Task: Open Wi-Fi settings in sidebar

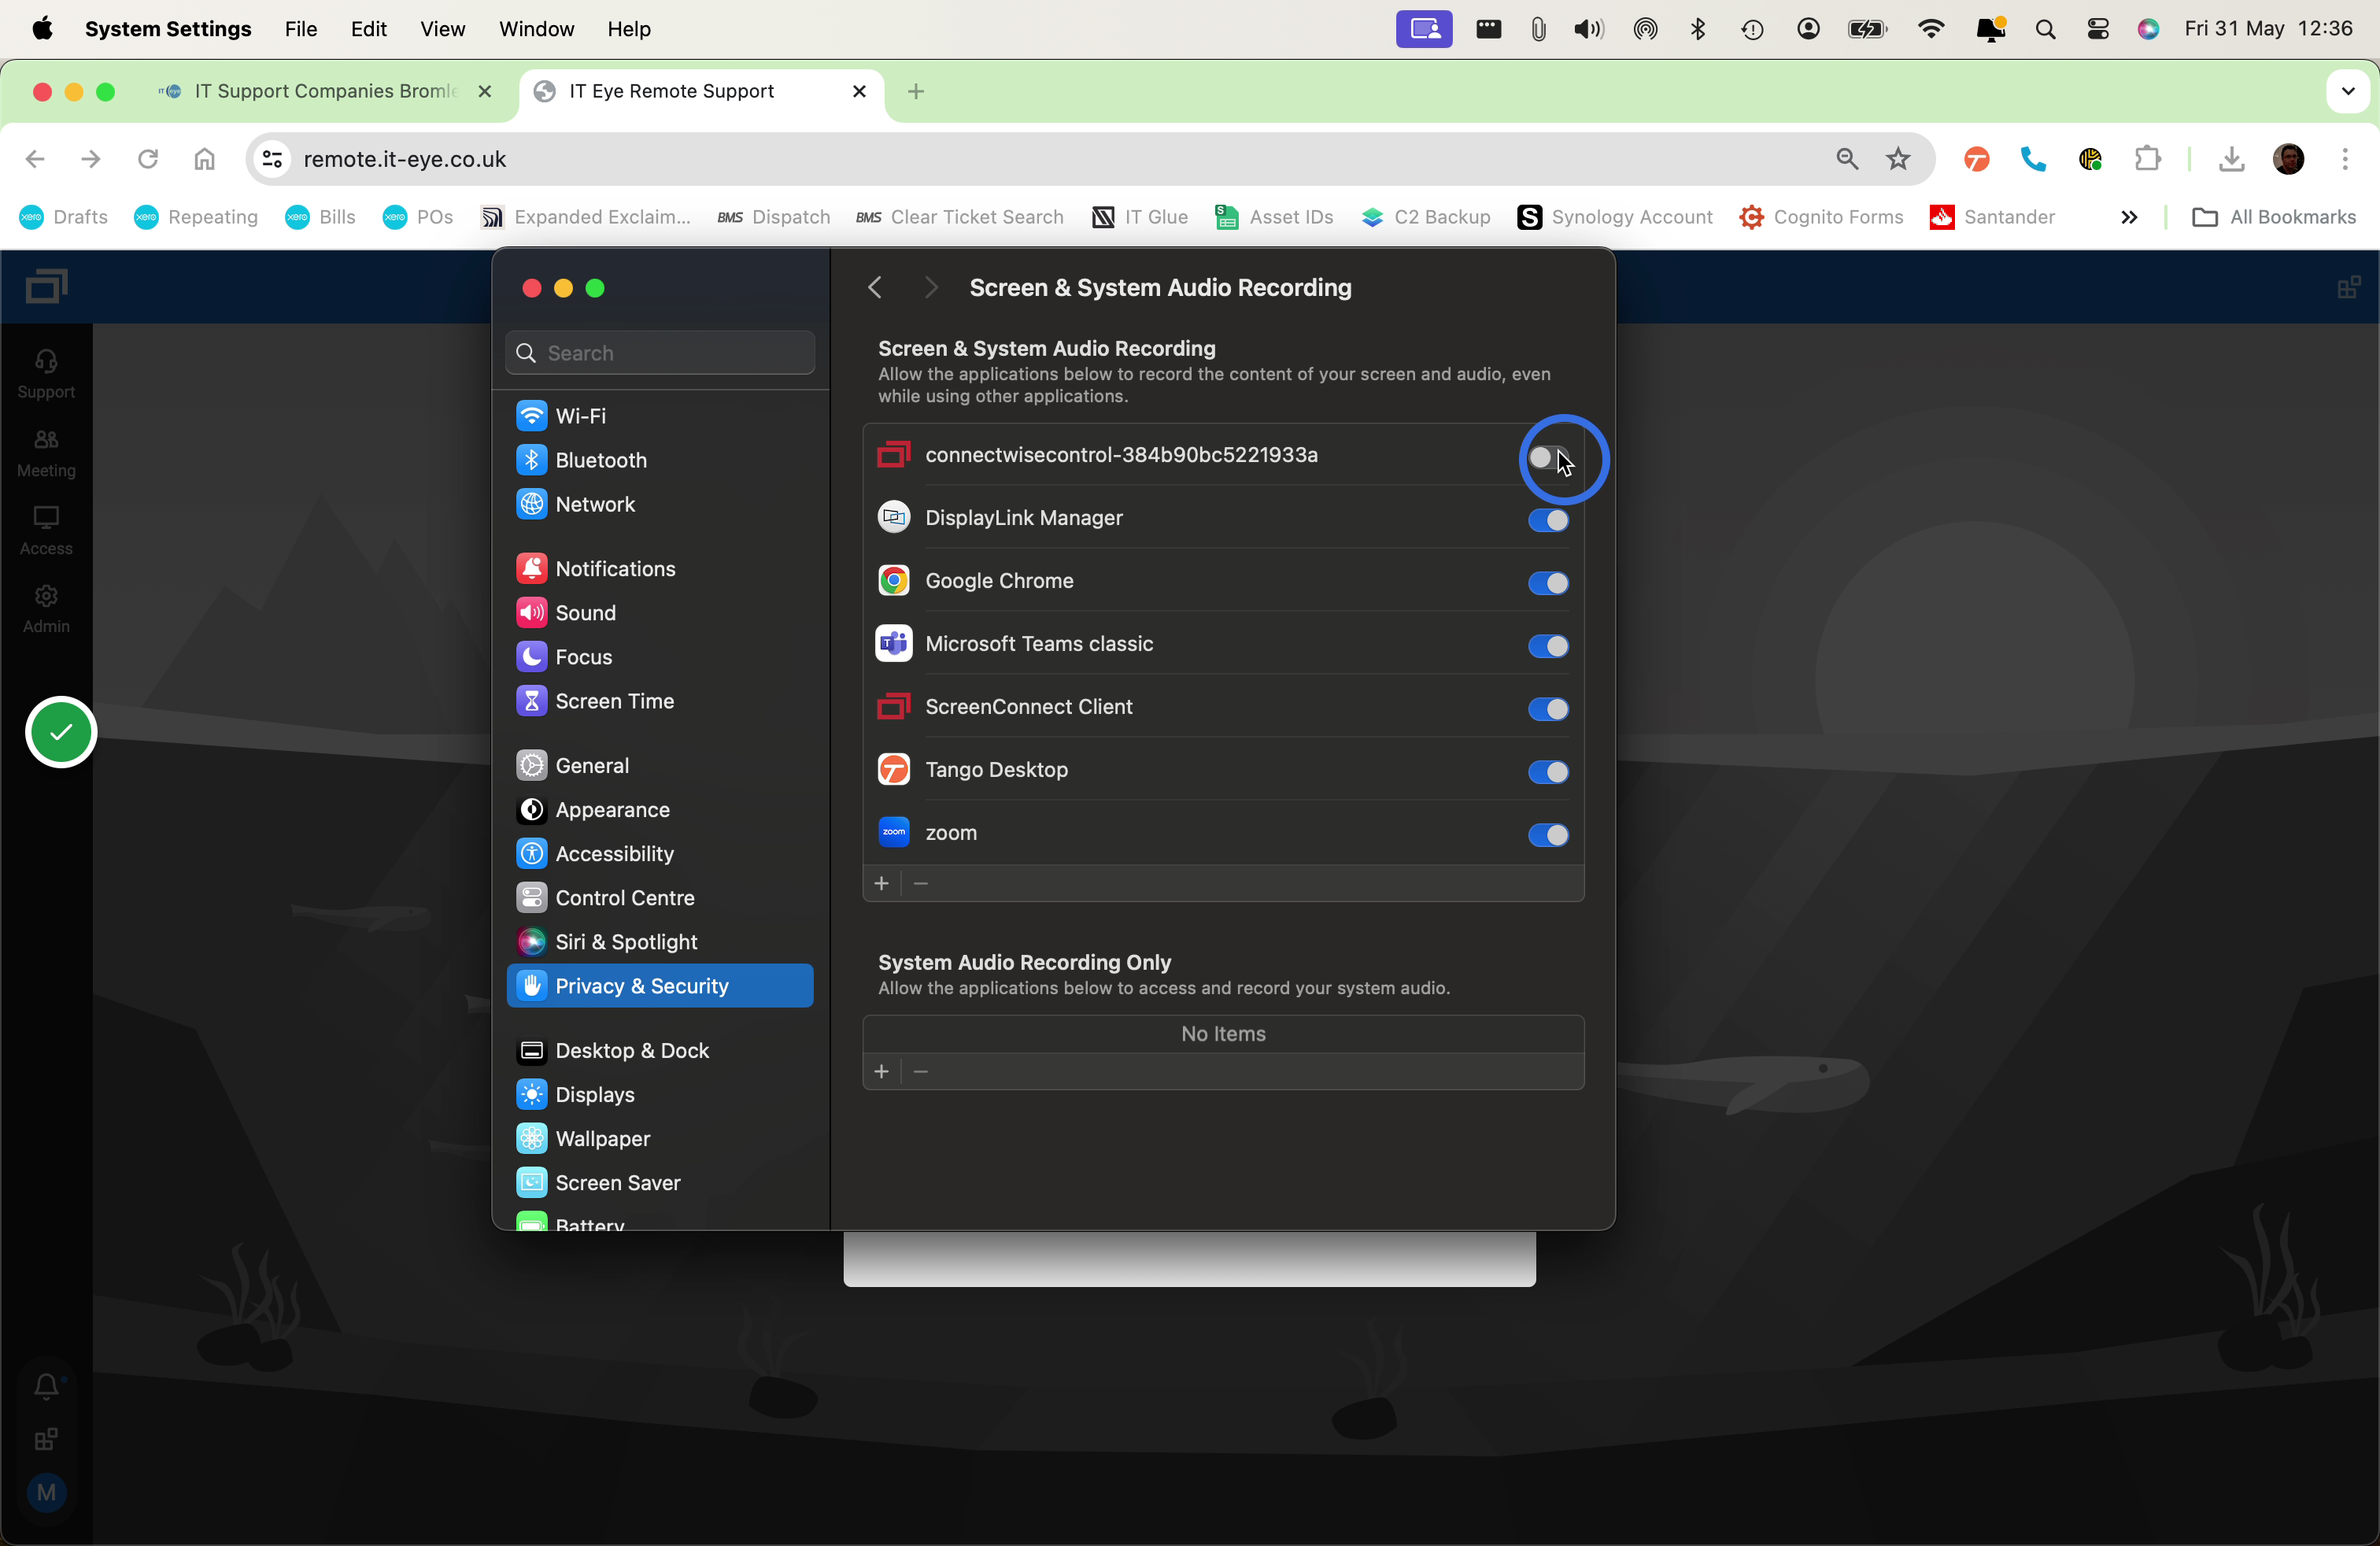Action: point(660,415)
